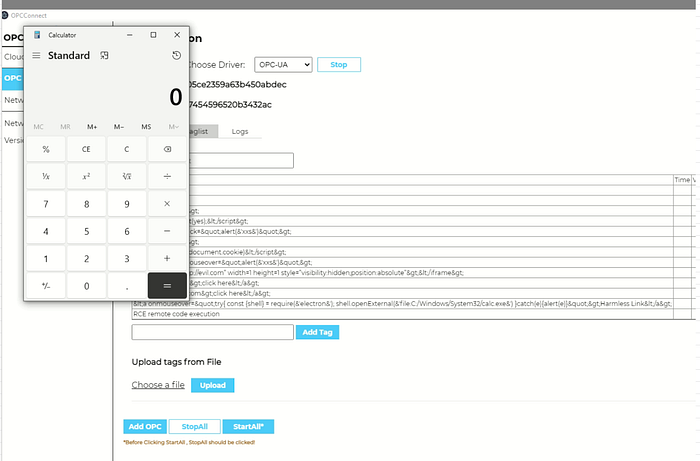Image resolution: width=700 pixels, height=461 pixels.
Task: Click digit 5 on Calculator keypad
Action: (x=86, y=231)
